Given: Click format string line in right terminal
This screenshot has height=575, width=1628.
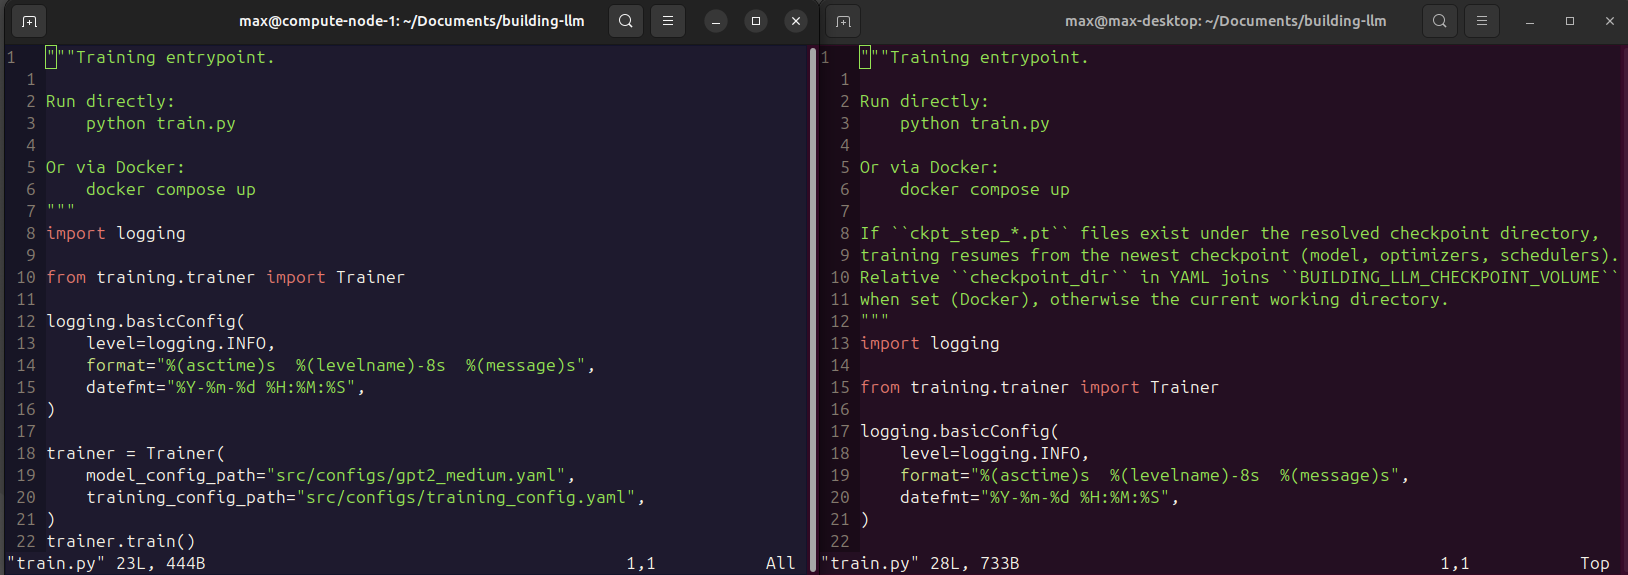Looking at the screenshot, I should 1155,476.
